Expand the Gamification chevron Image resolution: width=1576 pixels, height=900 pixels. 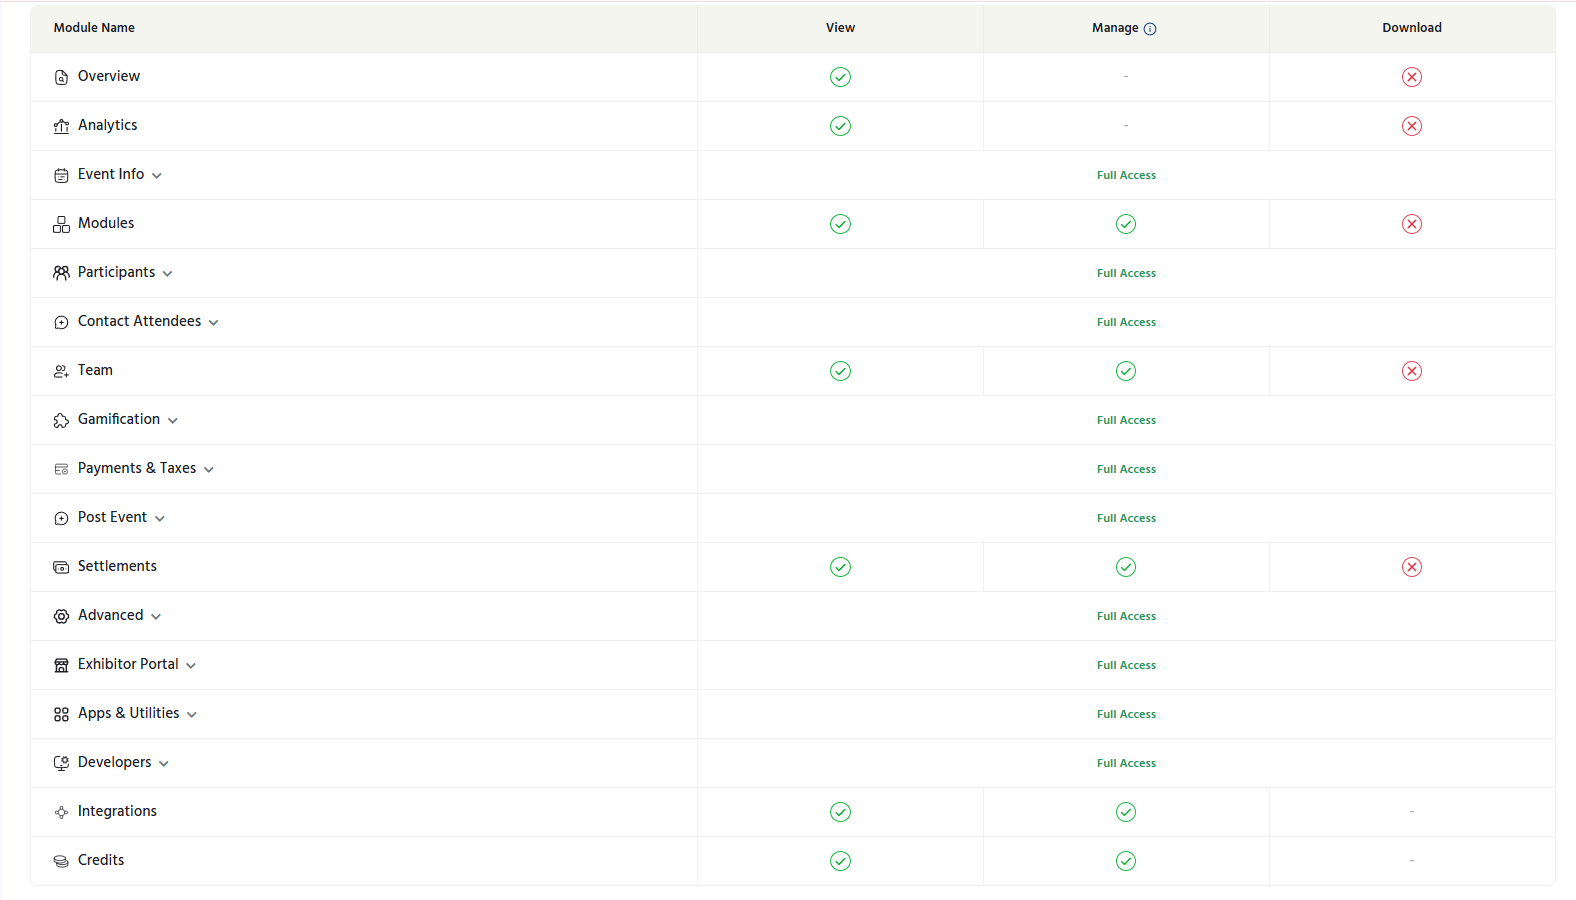[173, 421]
